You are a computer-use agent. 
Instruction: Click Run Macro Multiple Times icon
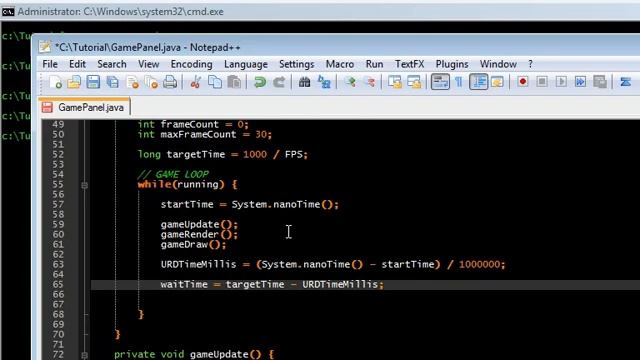pyautogui.click(x=580, y=82)
